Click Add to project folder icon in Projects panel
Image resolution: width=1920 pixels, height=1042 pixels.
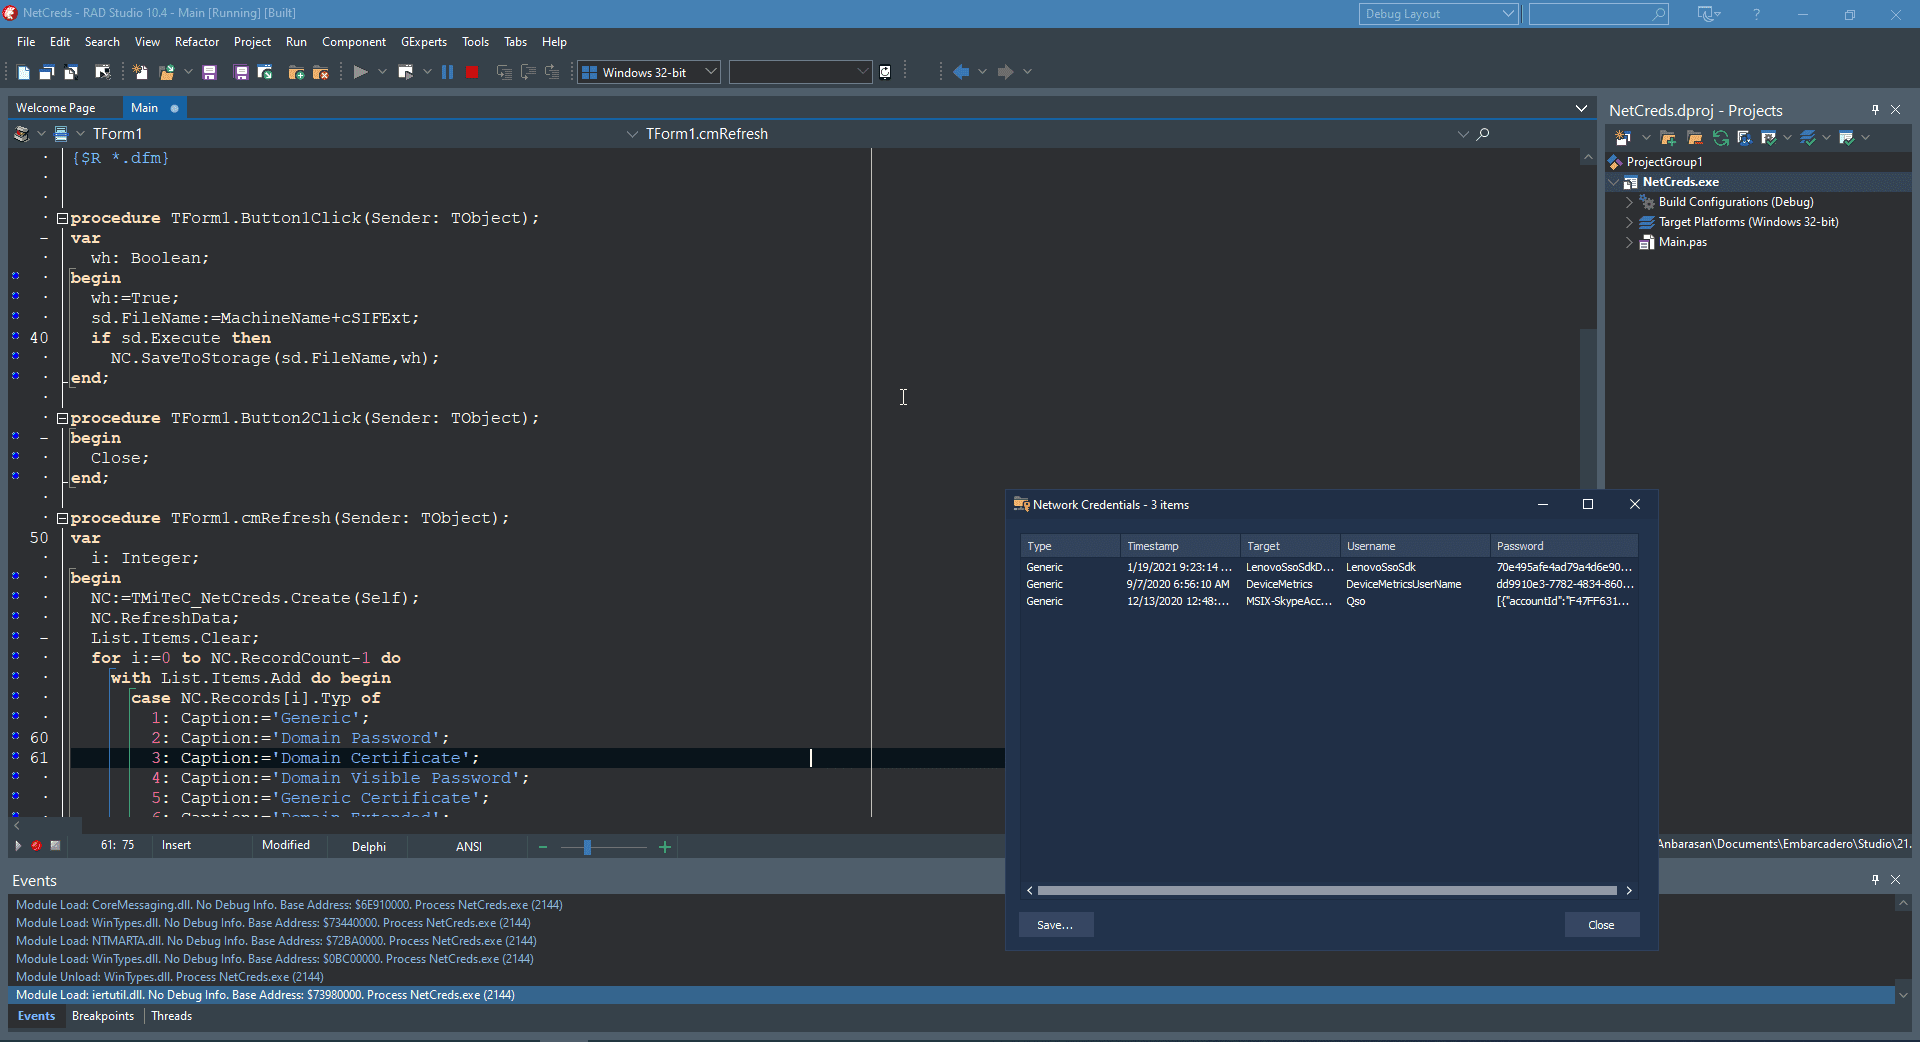coord(1668,138)
